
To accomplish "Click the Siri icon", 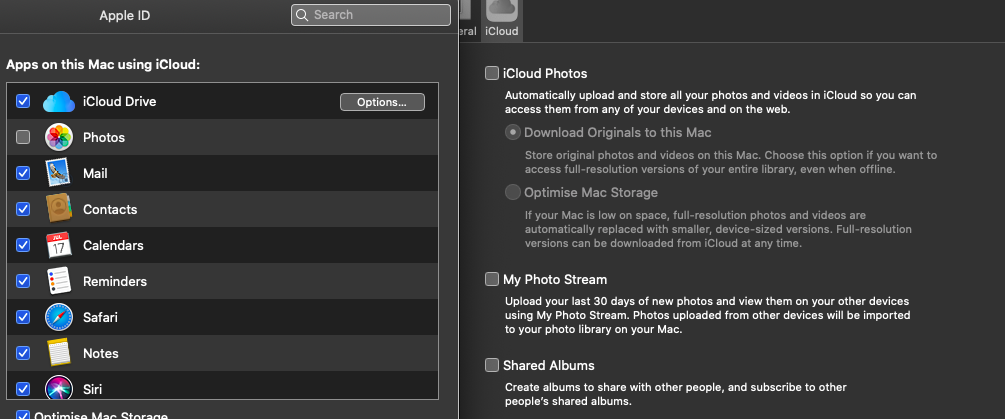I will tap(59, 388).
